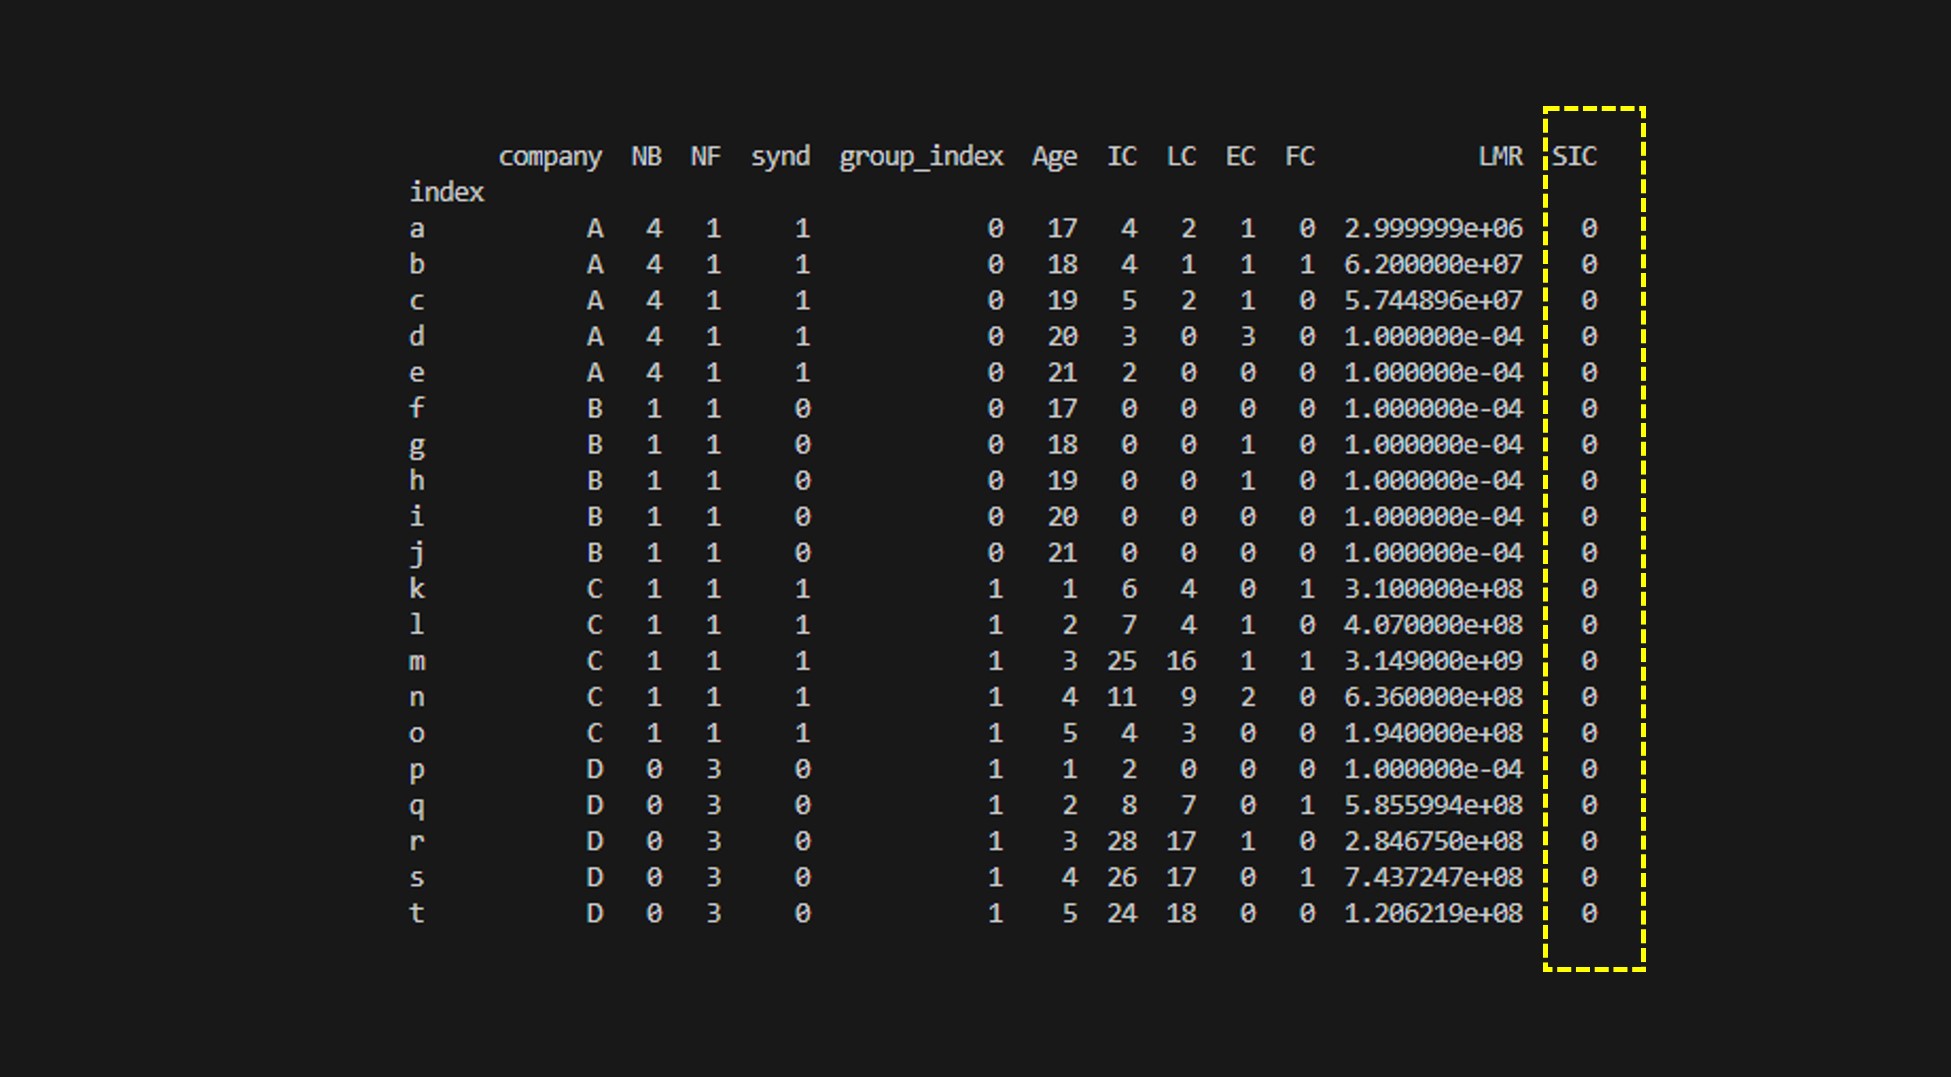
Task: Click IC value 25 in row m
Action: coord(1121,661)
